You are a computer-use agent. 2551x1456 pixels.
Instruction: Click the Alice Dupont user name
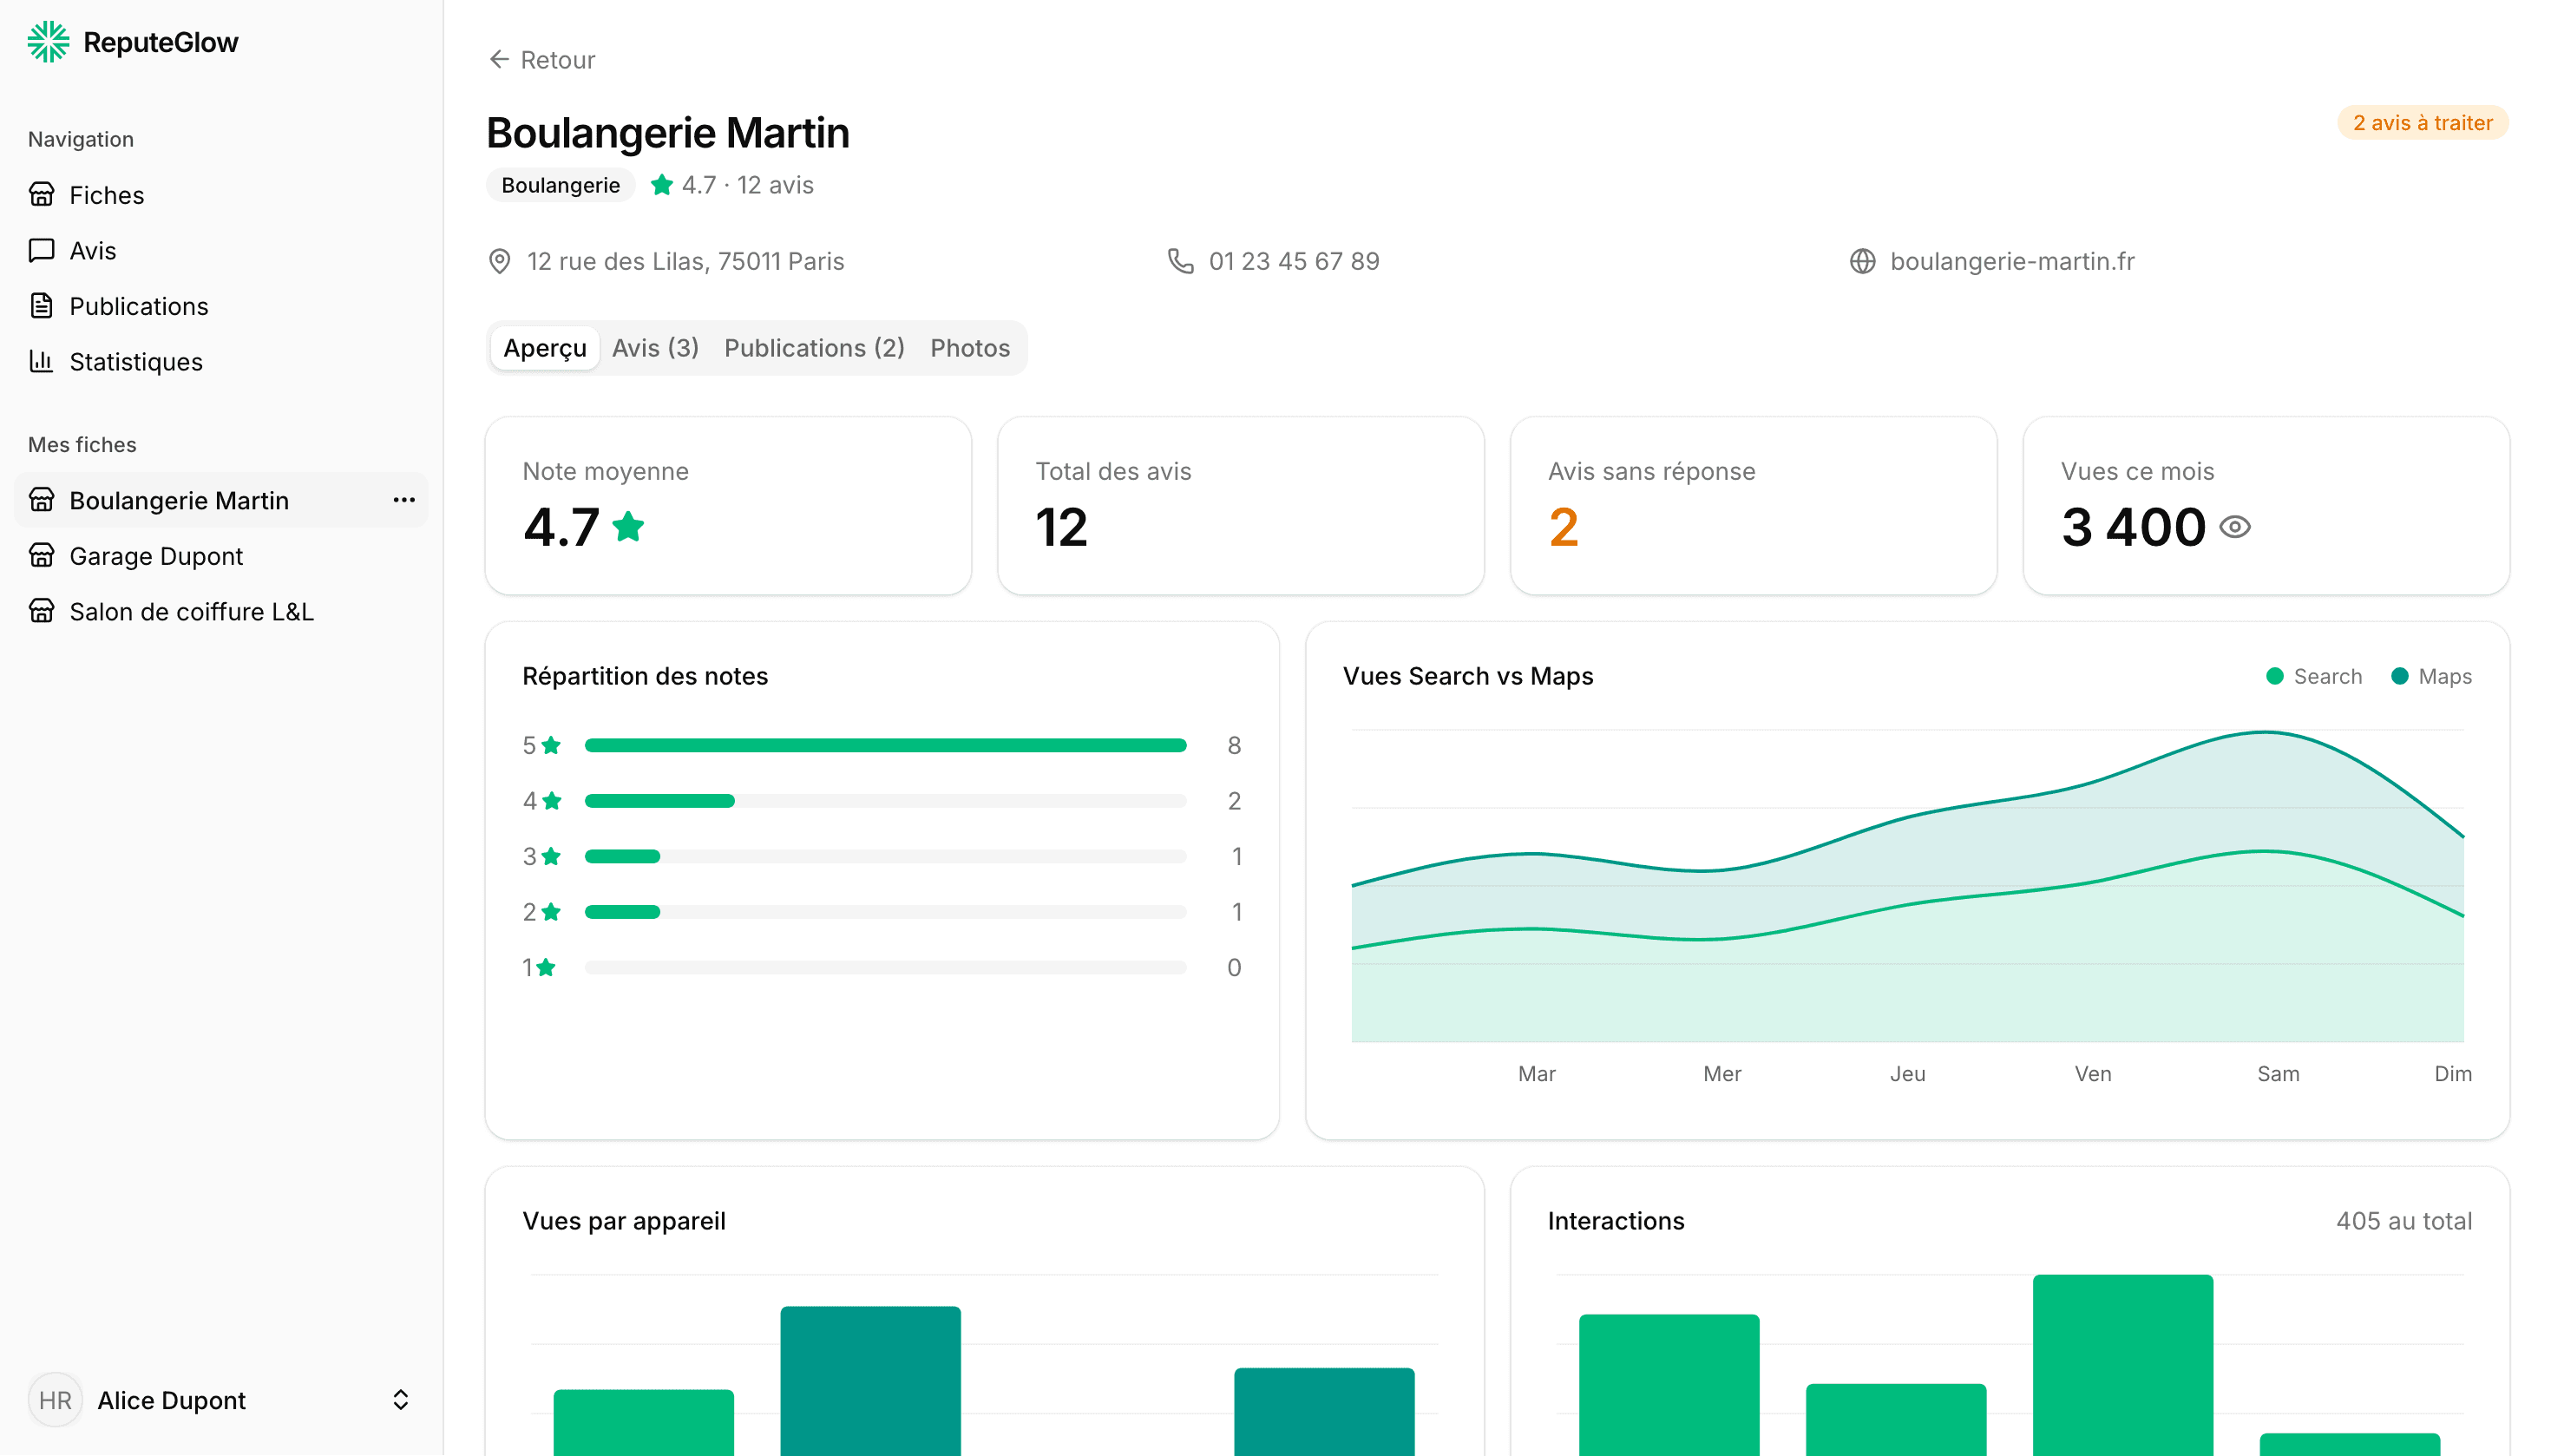pos(171,1400)
